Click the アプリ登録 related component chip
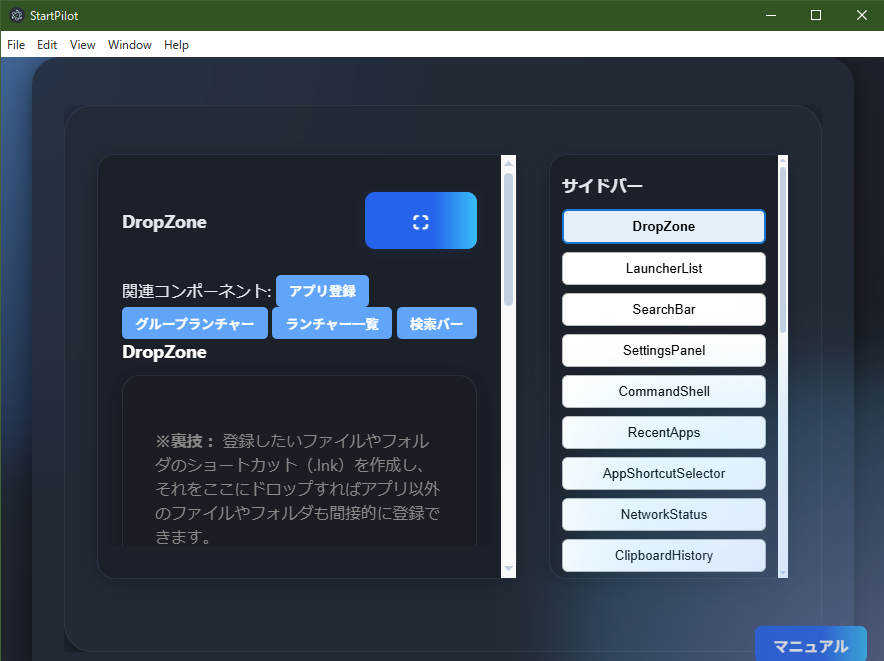The width and height of the screenshot is (884, 661). (x=322, y=291)
